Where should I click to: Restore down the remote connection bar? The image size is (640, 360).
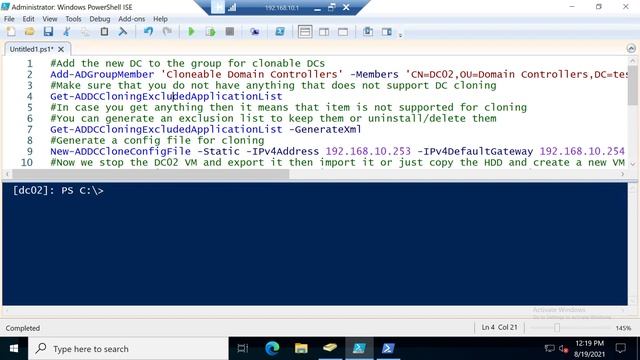click(x=331, y=7)
